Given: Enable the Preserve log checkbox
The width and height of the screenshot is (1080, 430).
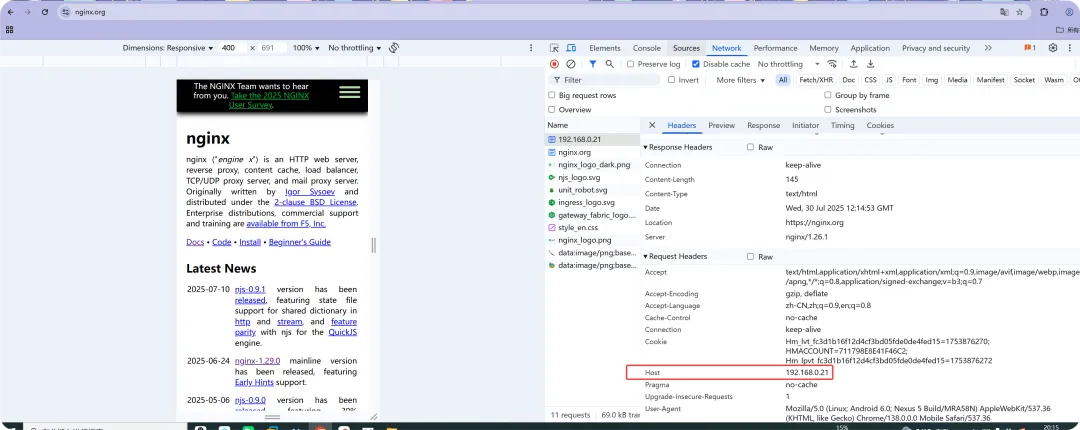Looking at the screenshot, I should coord(630,64).
